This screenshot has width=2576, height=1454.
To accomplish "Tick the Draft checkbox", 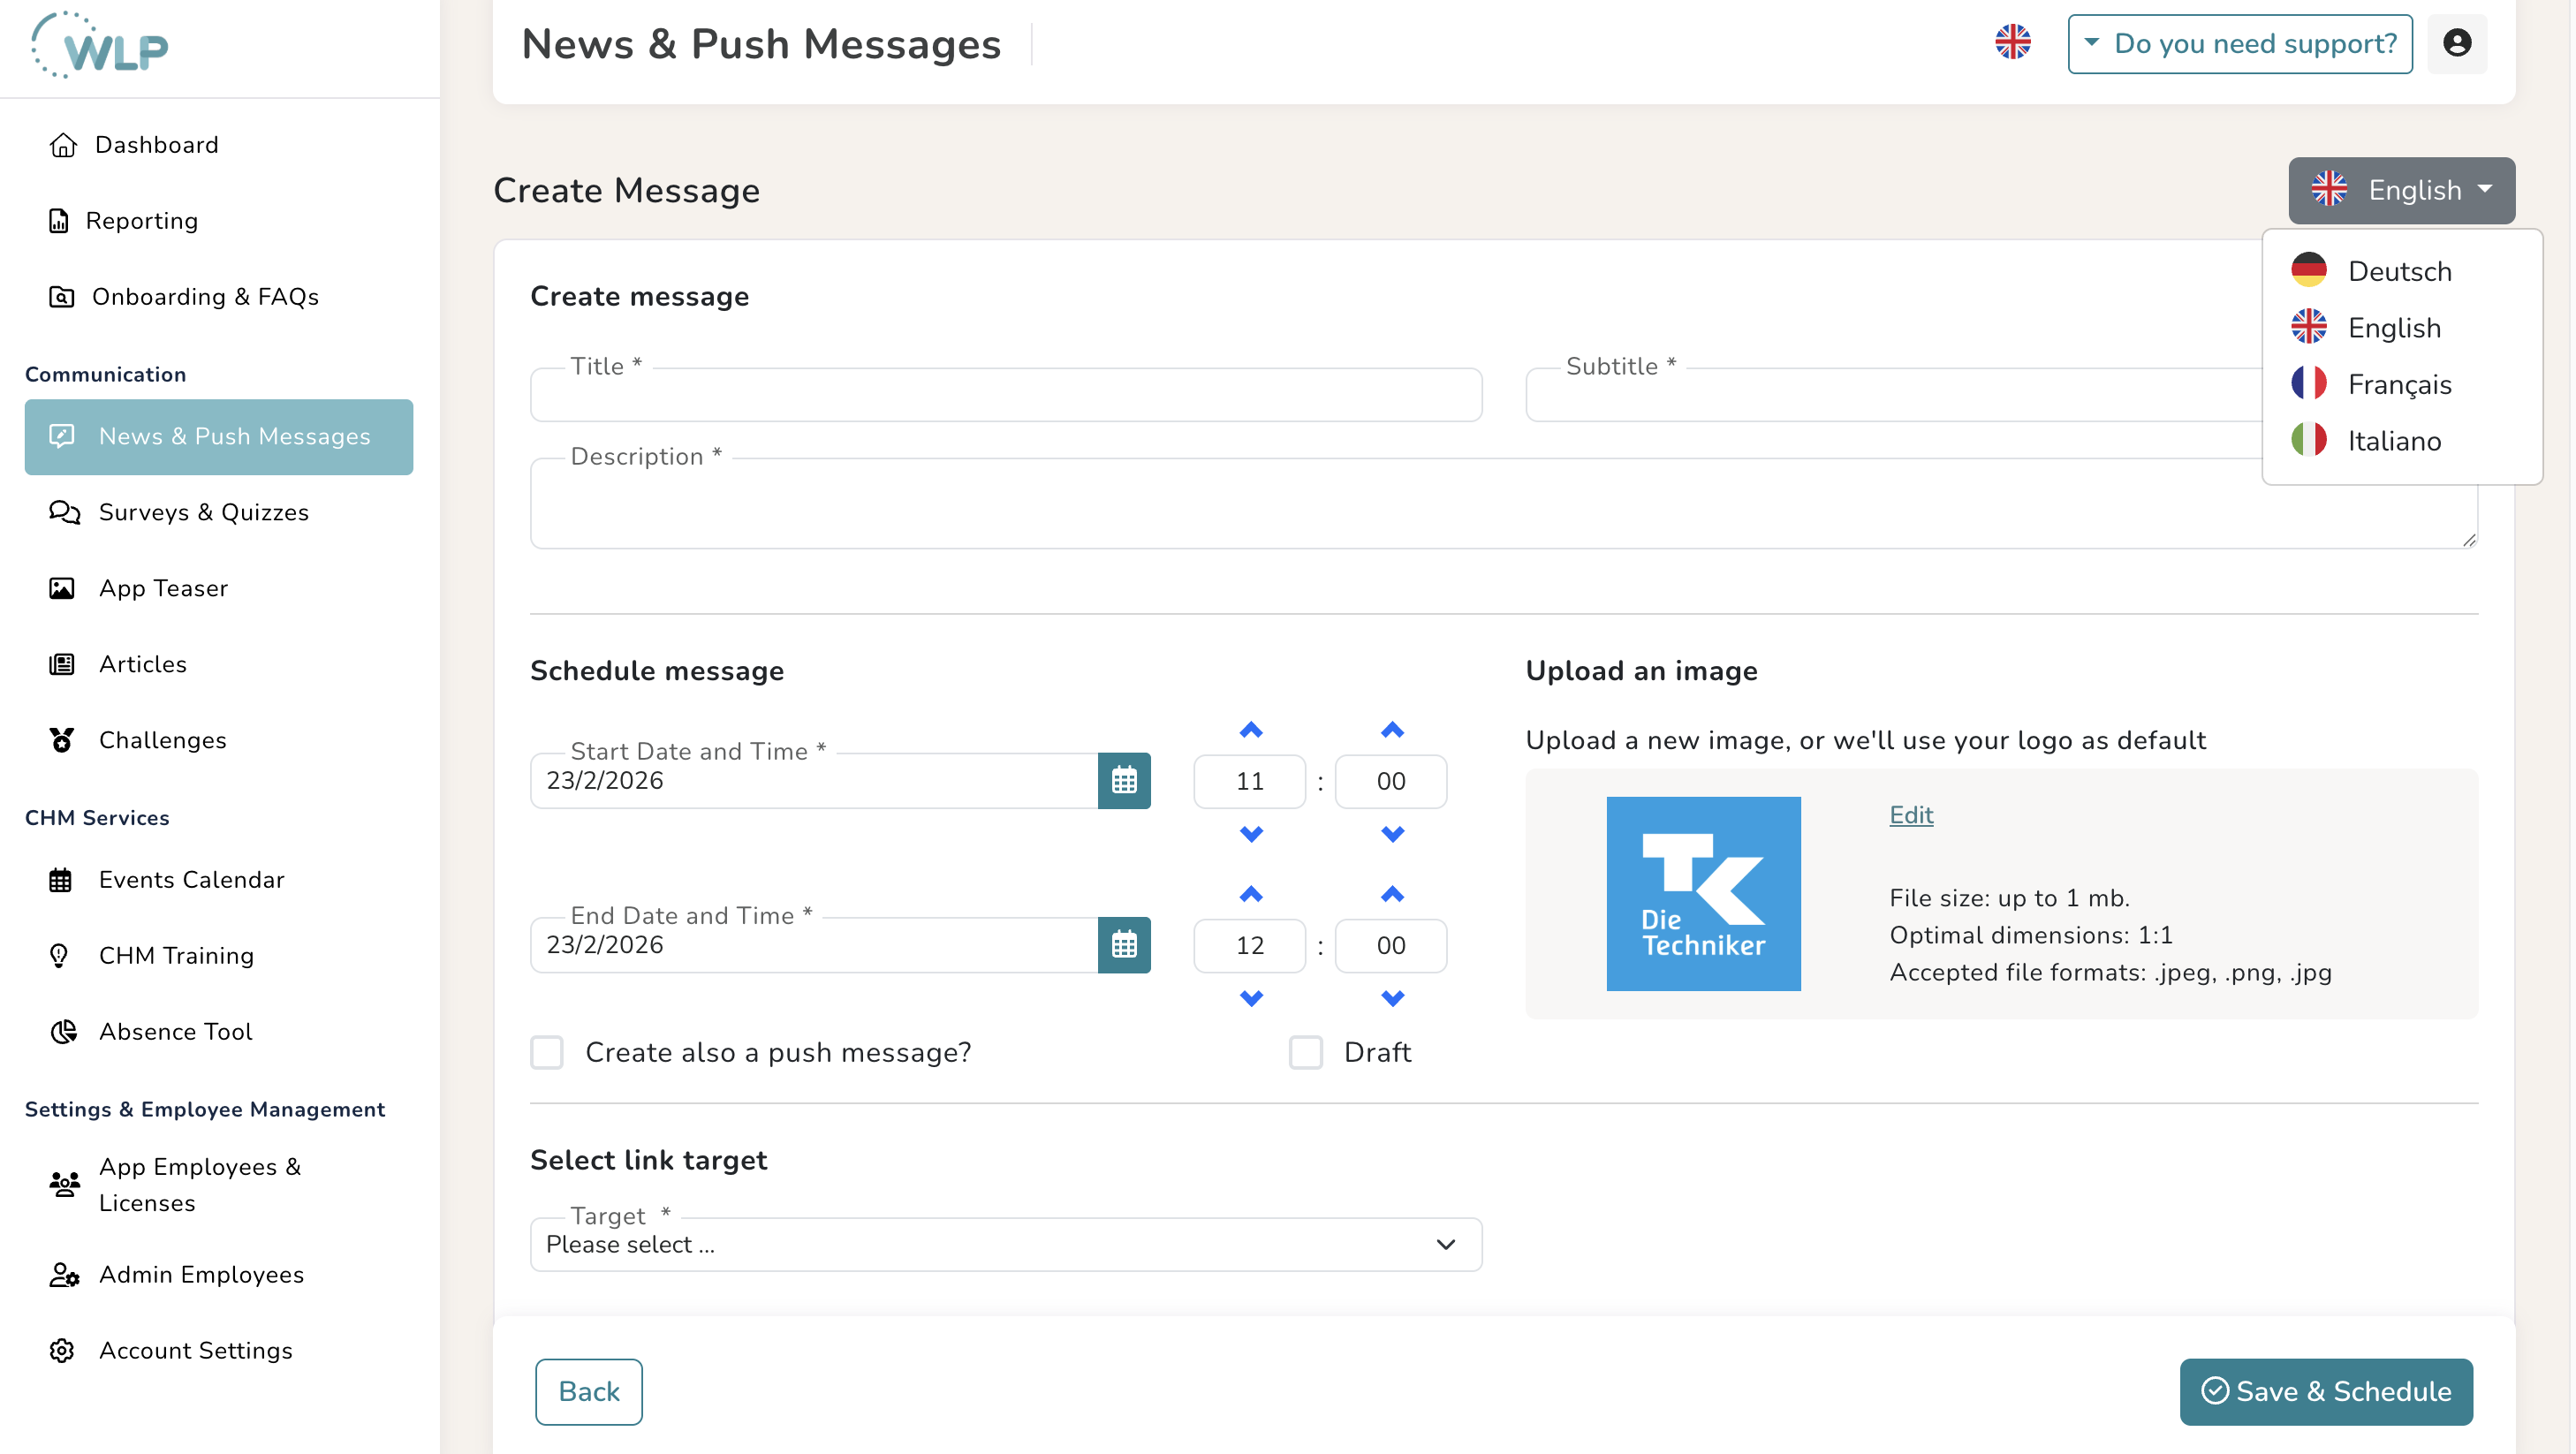I will [x=1305, y=1052].
